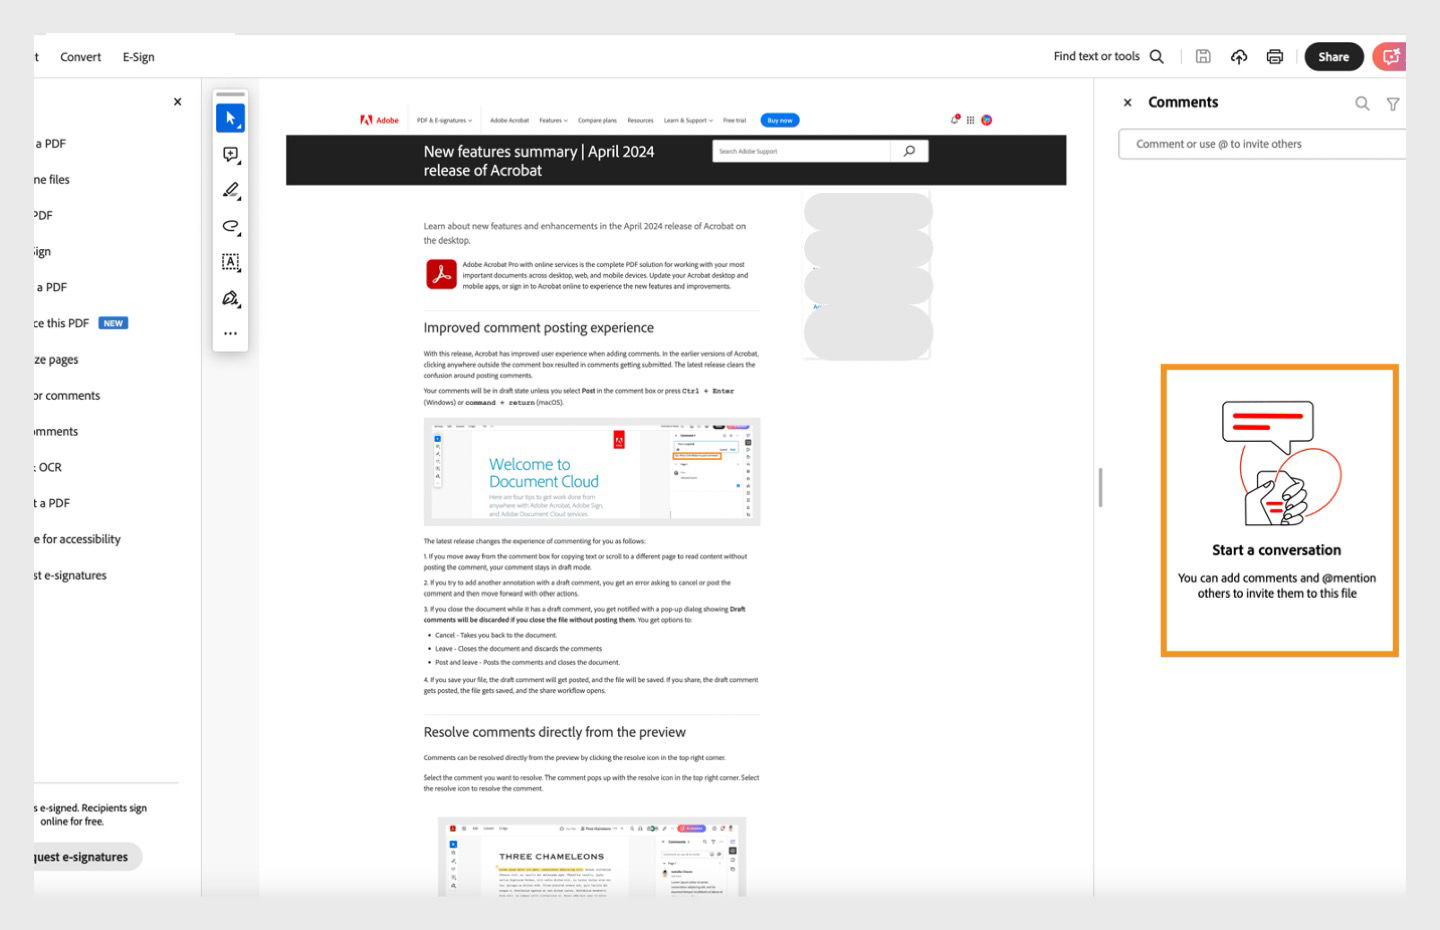The image size is (1440, 930).
Task: Select the Add text box tool
Action: click(x=229, y=263)
